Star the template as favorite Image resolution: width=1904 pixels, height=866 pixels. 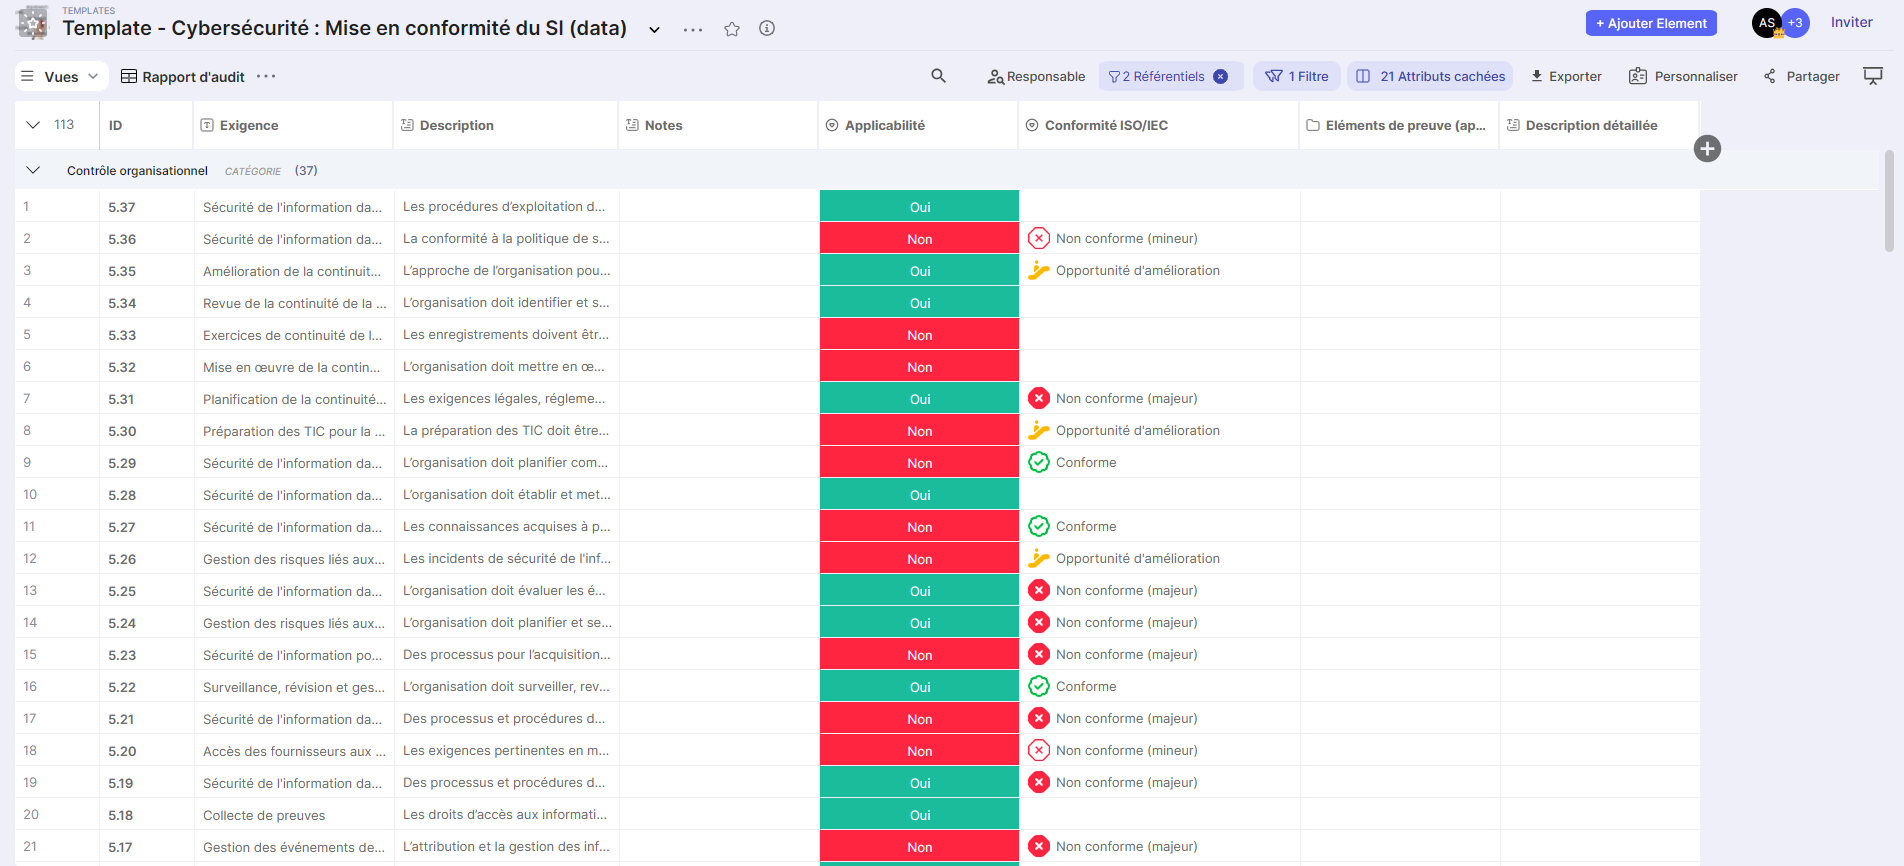click(732, 29)
